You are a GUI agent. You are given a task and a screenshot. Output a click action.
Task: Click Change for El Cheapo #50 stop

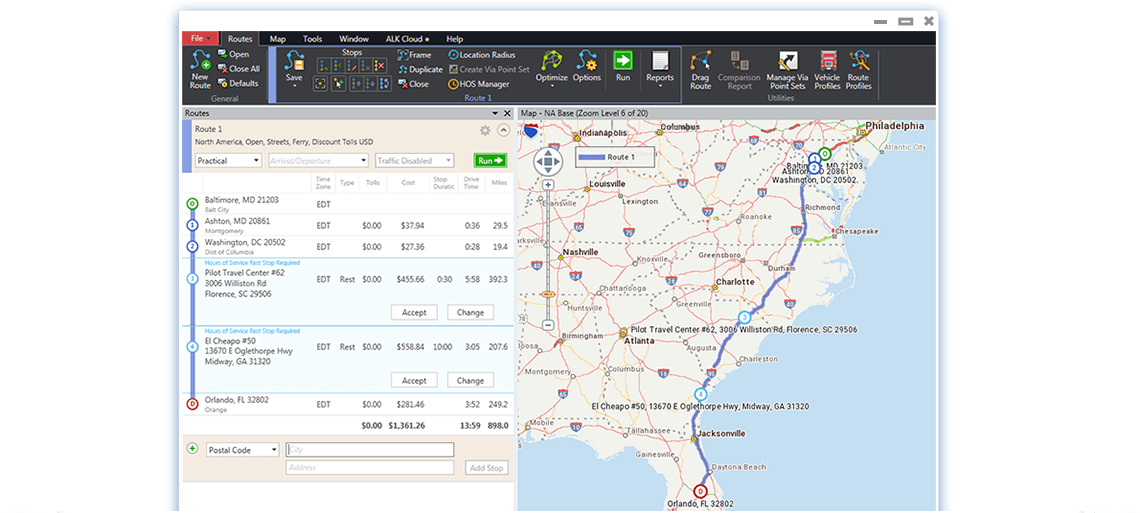pos(470,380)
